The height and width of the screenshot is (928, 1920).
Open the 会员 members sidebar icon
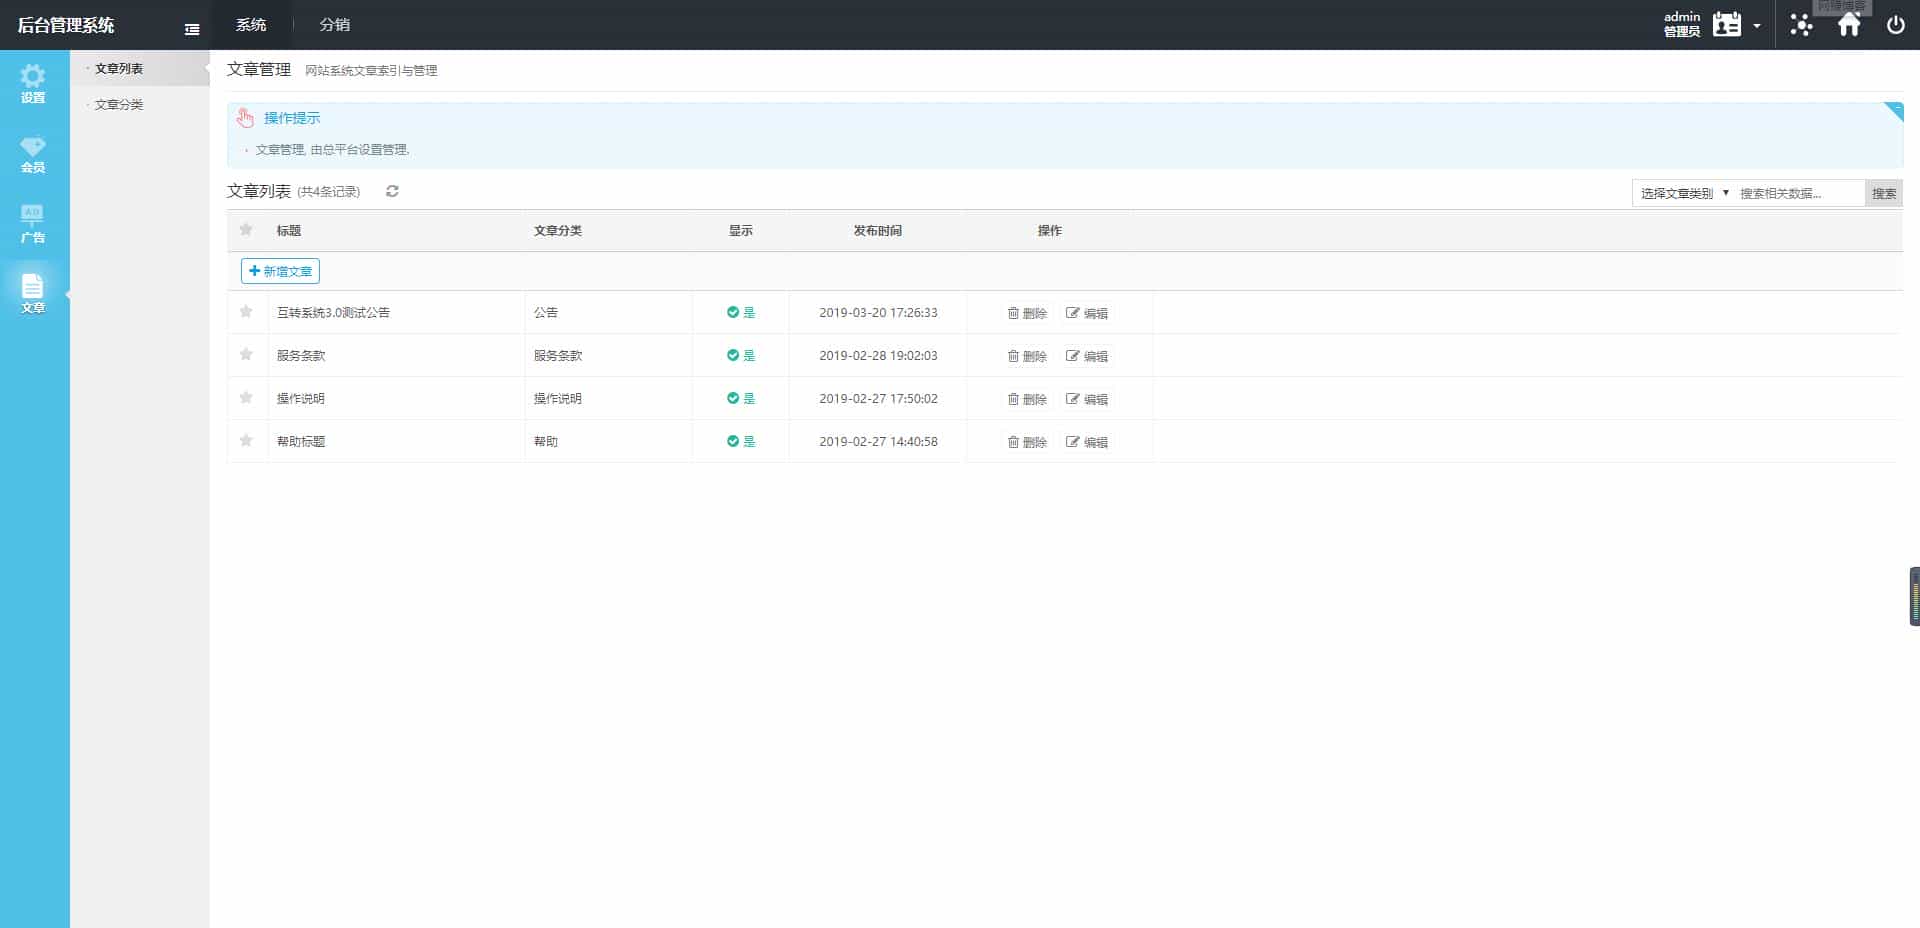pyautogui.click(x=33, y=154)
